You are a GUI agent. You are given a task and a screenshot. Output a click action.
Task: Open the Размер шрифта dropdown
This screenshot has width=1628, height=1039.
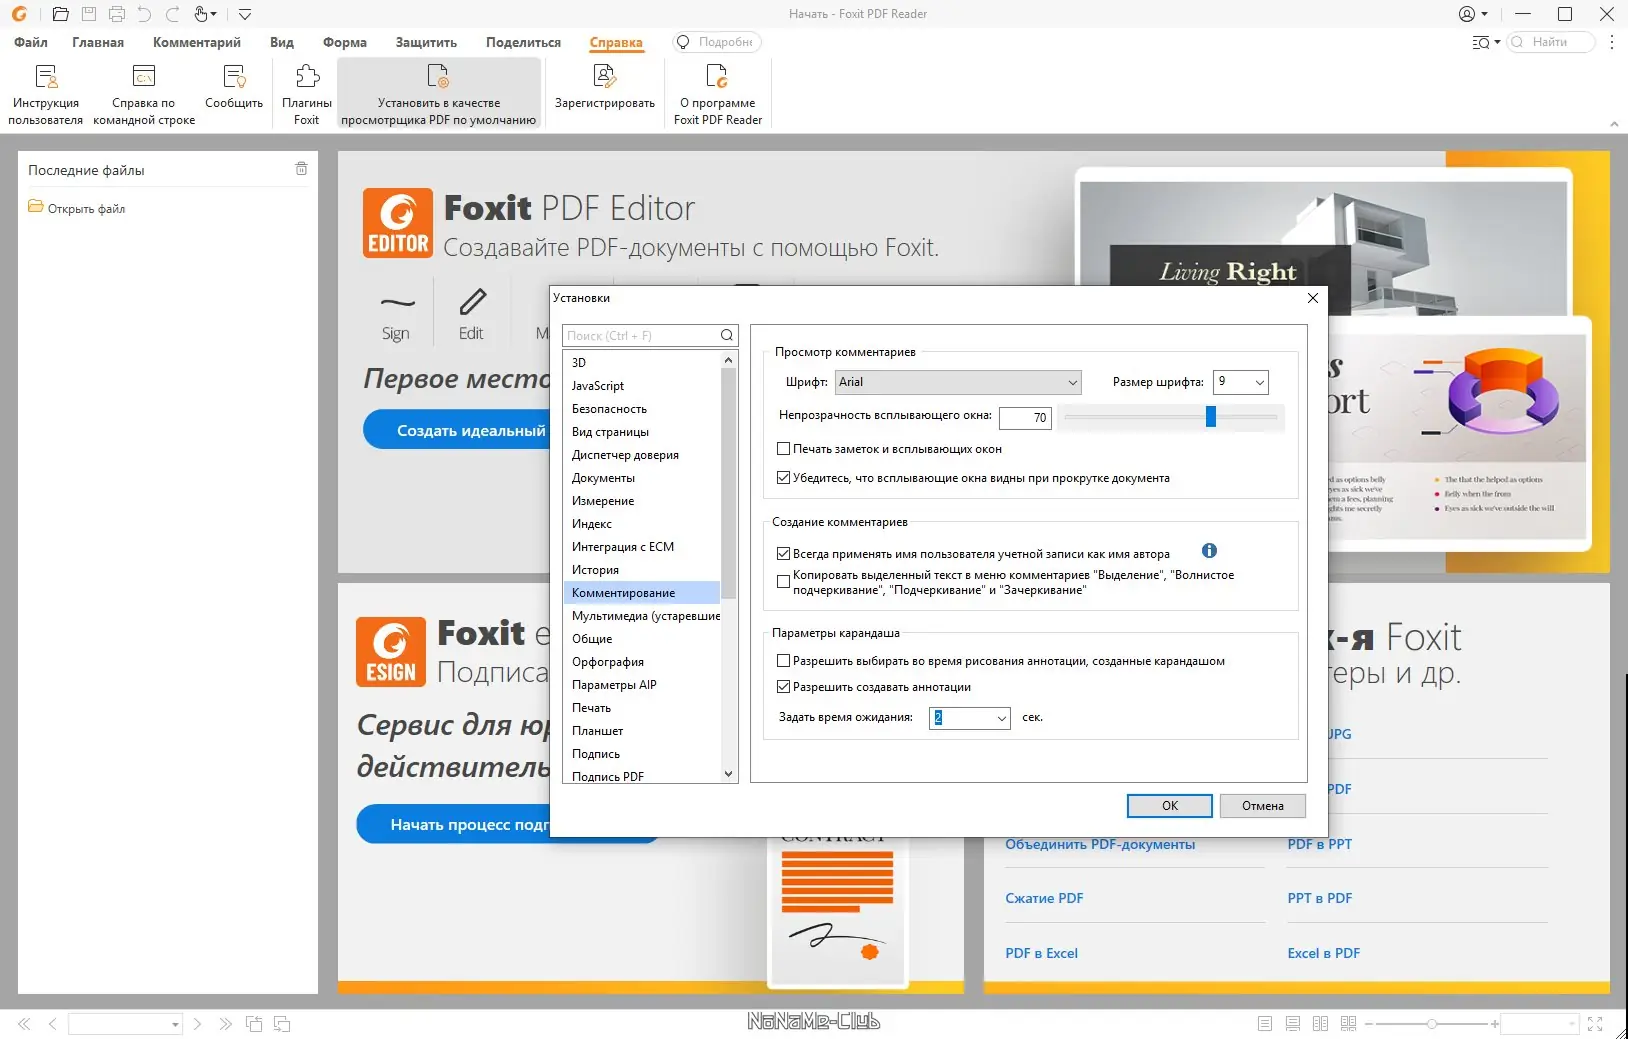click(1241, 382)
